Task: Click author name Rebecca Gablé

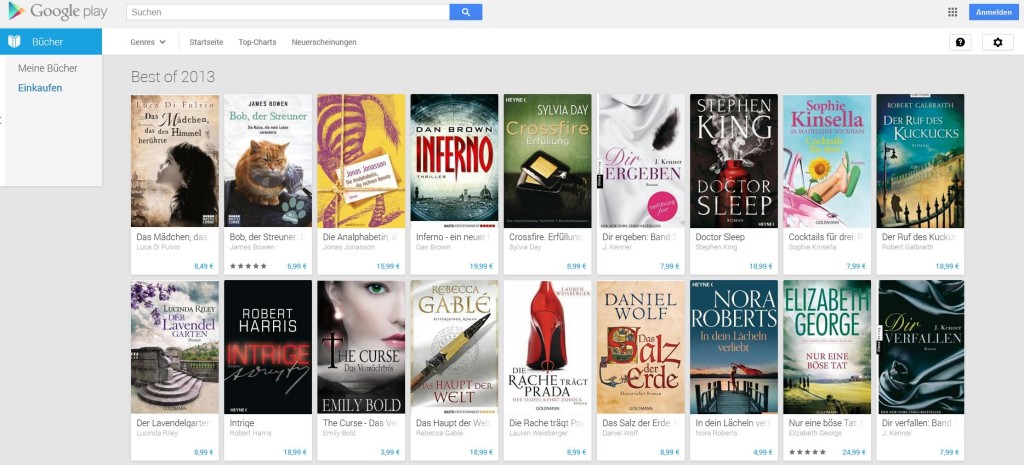Action: tap(442, 434)
